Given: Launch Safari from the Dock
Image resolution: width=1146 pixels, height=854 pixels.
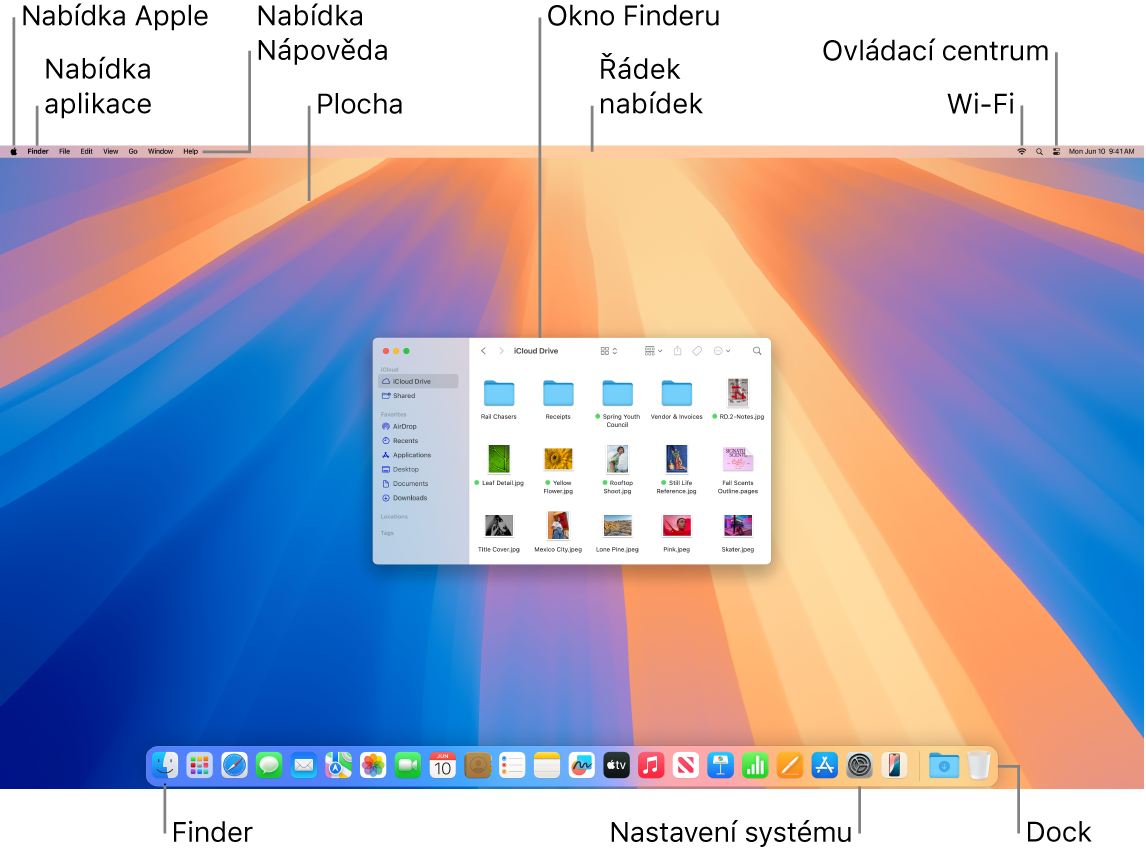Looking at the screenshot, I should click(234, 766).
